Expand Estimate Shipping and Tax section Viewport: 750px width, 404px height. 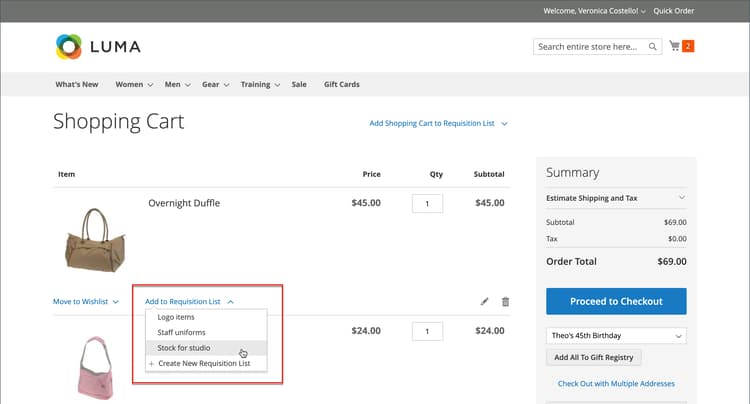pyautogui.click(x=616, y=198)
